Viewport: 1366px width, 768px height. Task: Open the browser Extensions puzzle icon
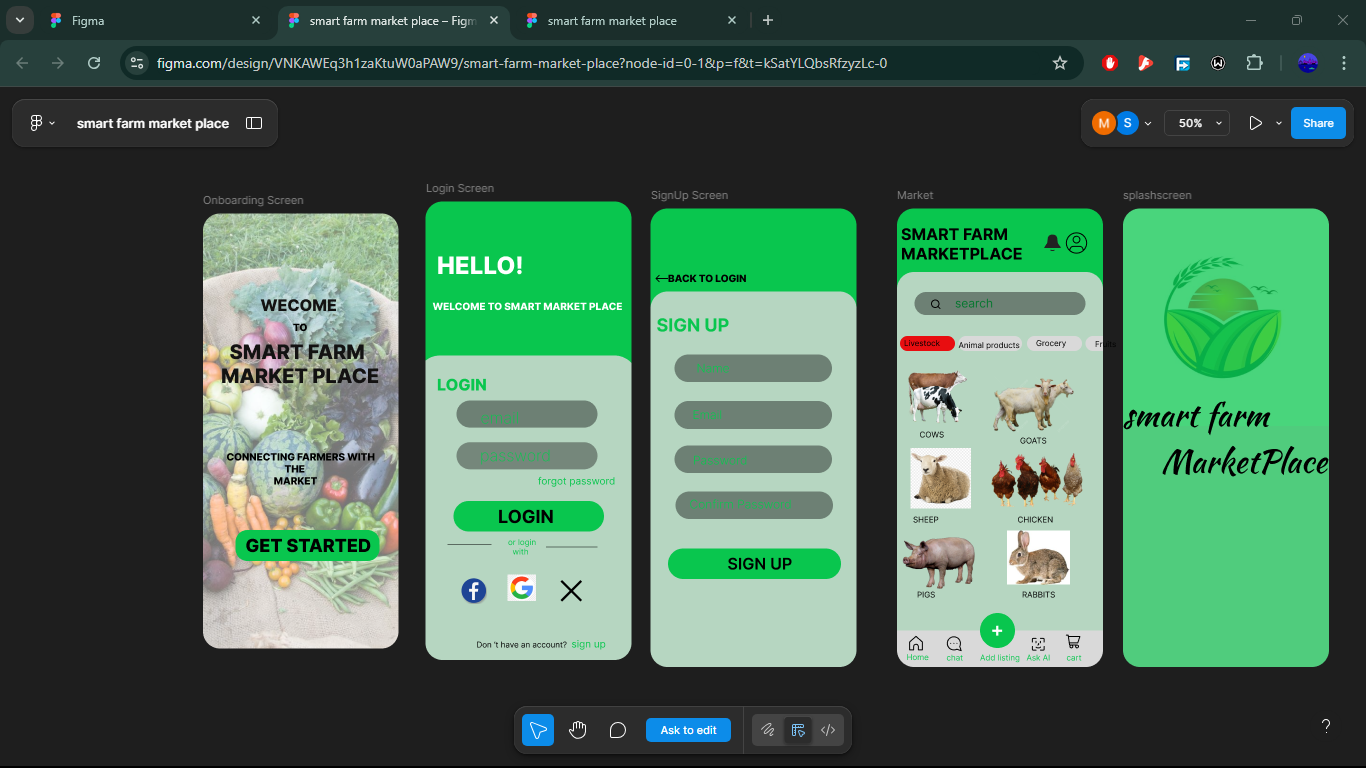tap(1254, 63)
